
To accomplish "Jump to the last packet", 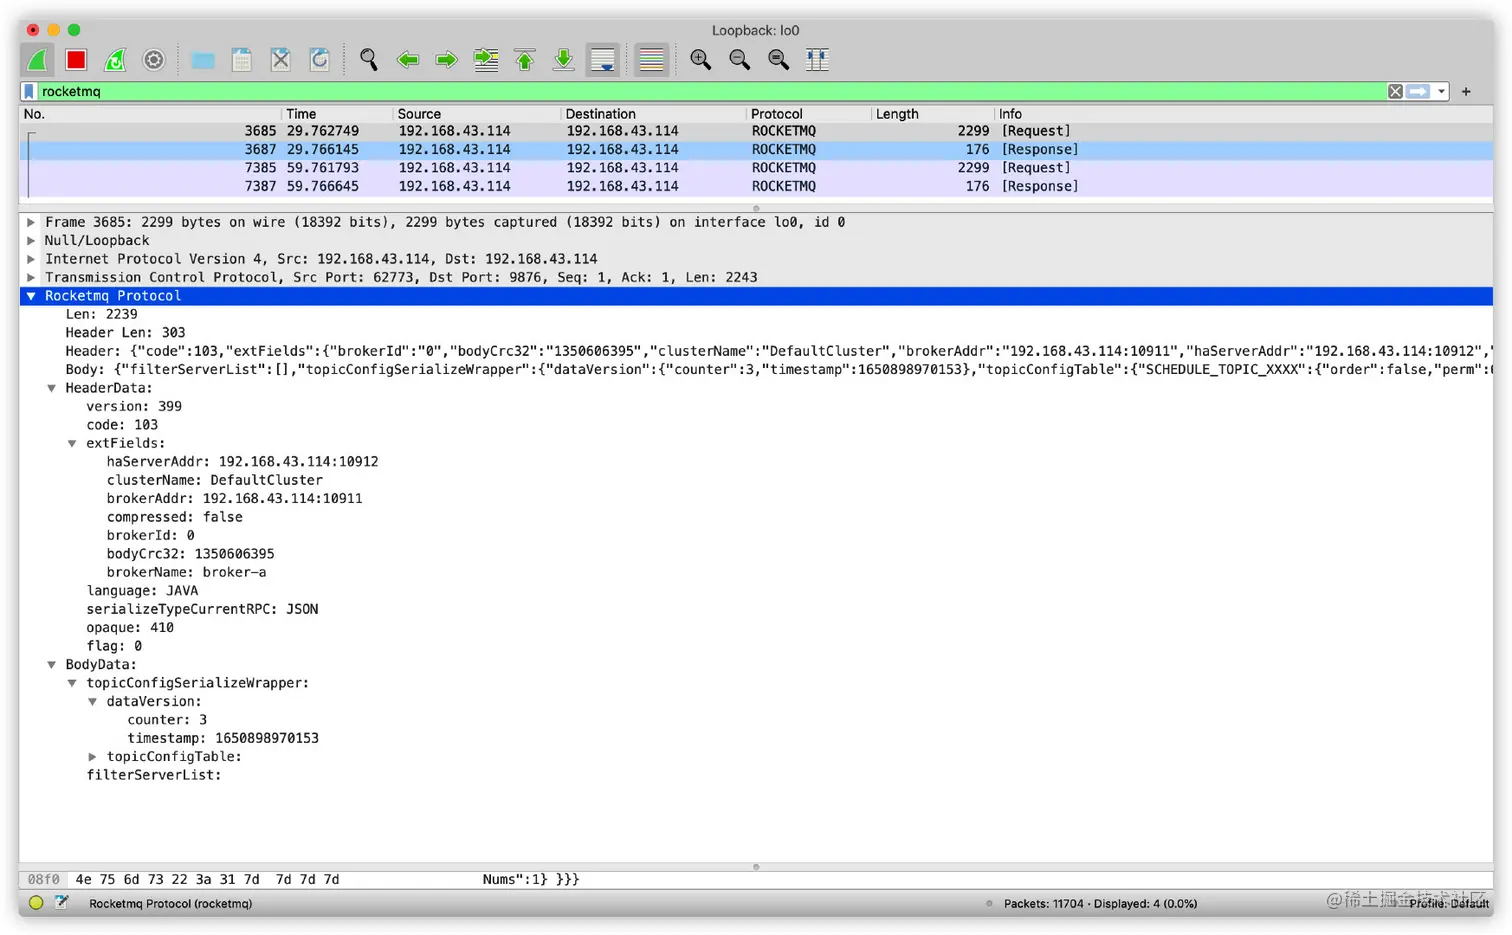I will [564, 60].
